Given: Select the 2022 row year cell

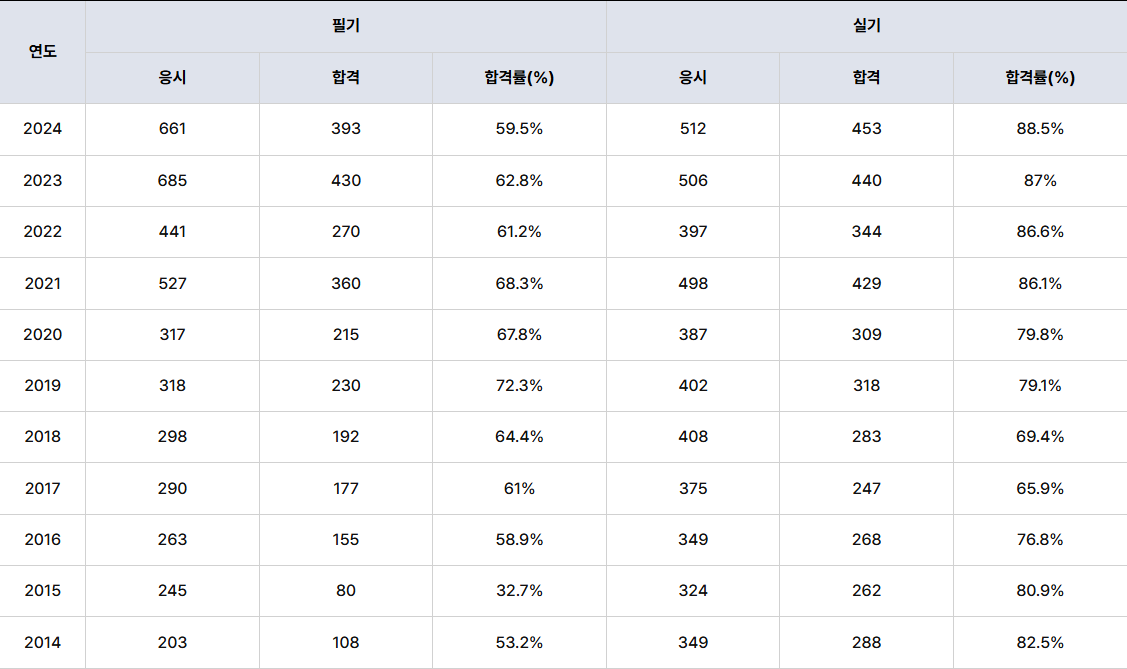Looking at the screenshot, I should (x=42, y=232).
